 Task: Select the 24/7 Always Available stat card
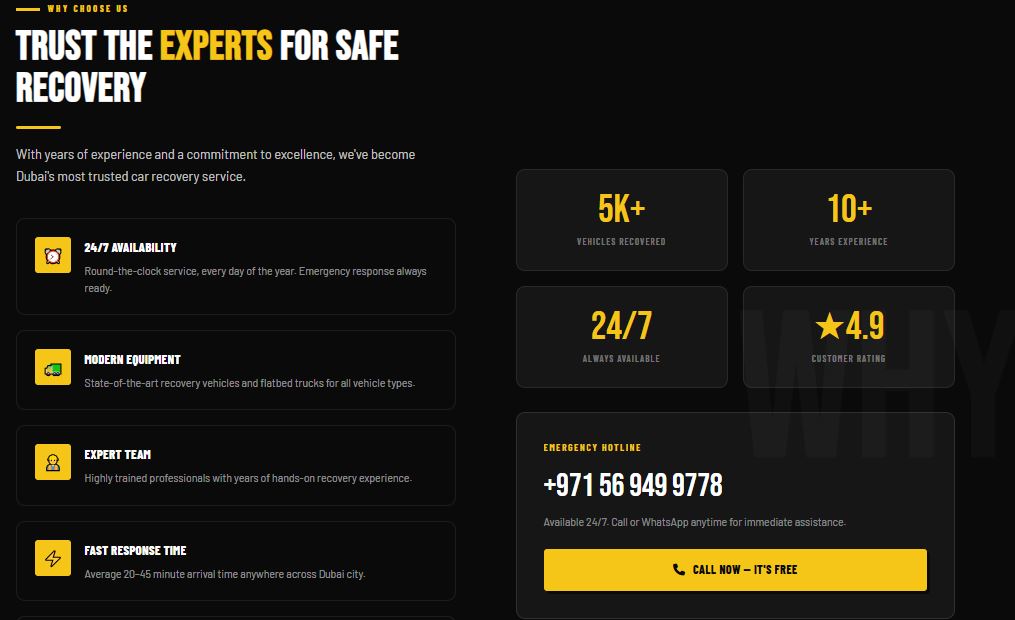tap(622, 337)
